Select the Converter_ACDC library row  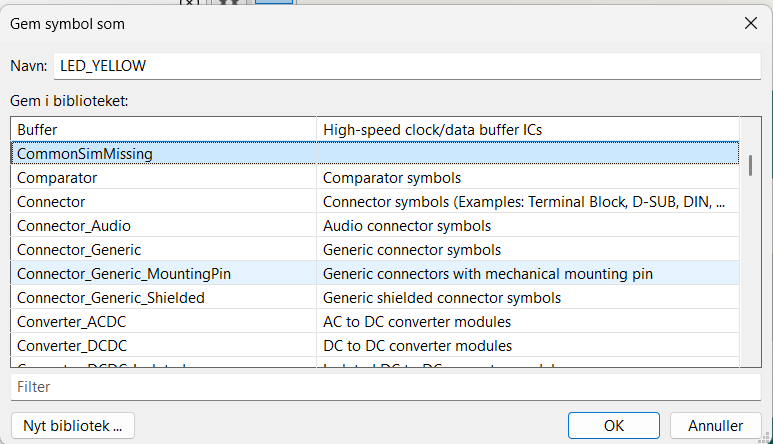(375, 322)
